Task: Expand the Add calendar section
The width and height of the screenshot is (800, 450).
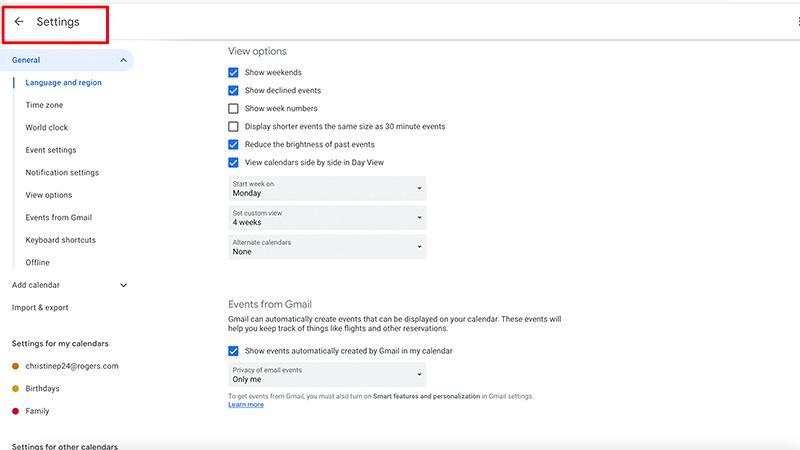Action: pos(123,285)
